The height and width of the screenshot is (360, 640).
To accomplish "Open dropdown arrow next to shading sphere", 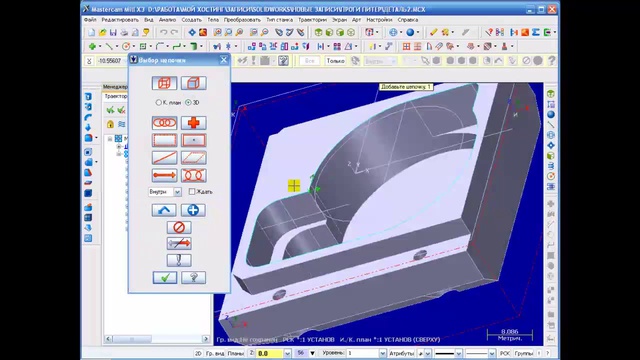I will (418, 32).
